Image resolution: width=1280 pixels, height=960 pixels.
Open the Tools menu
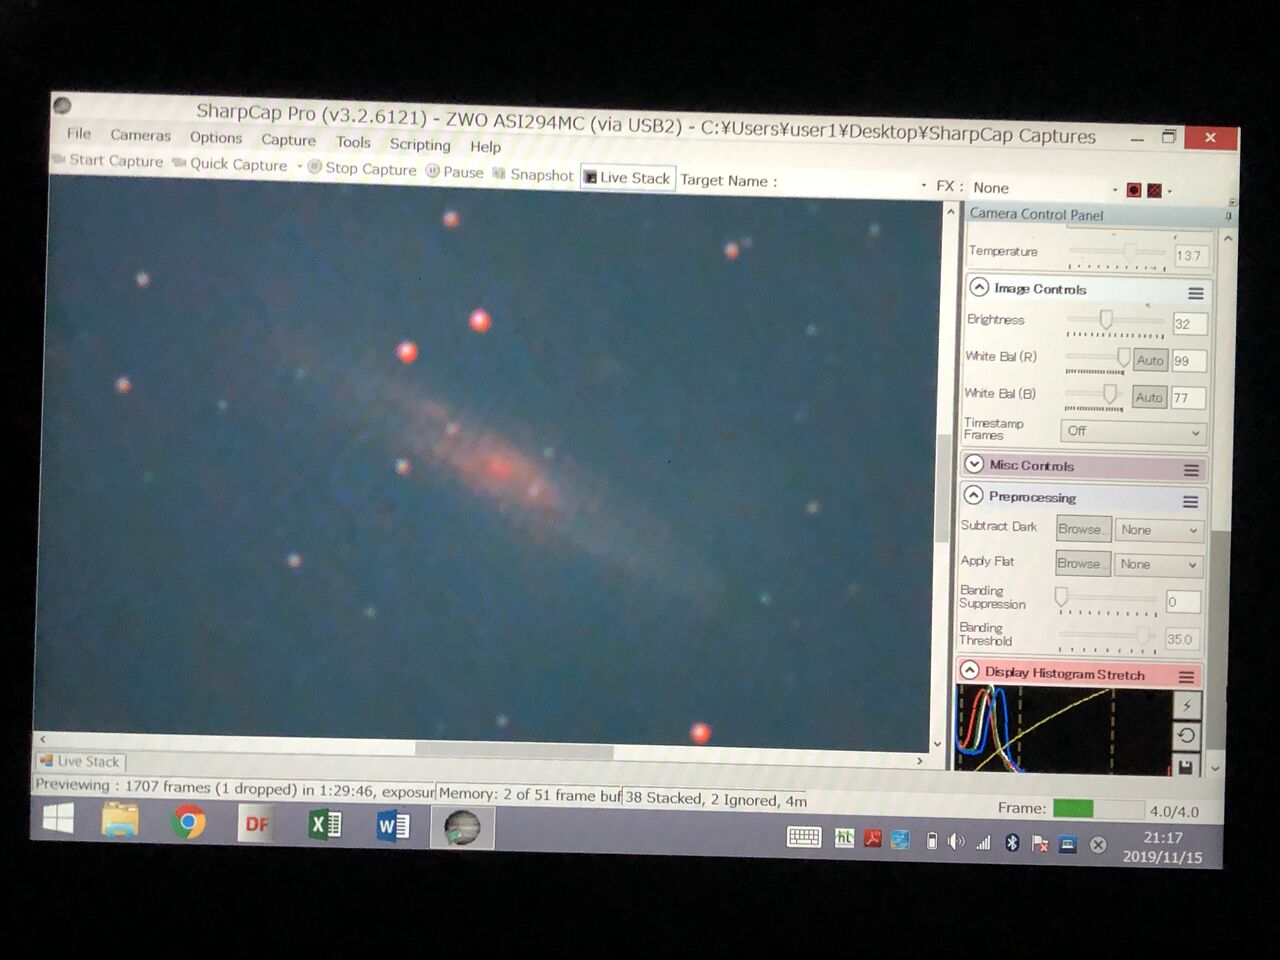[353, 142]
